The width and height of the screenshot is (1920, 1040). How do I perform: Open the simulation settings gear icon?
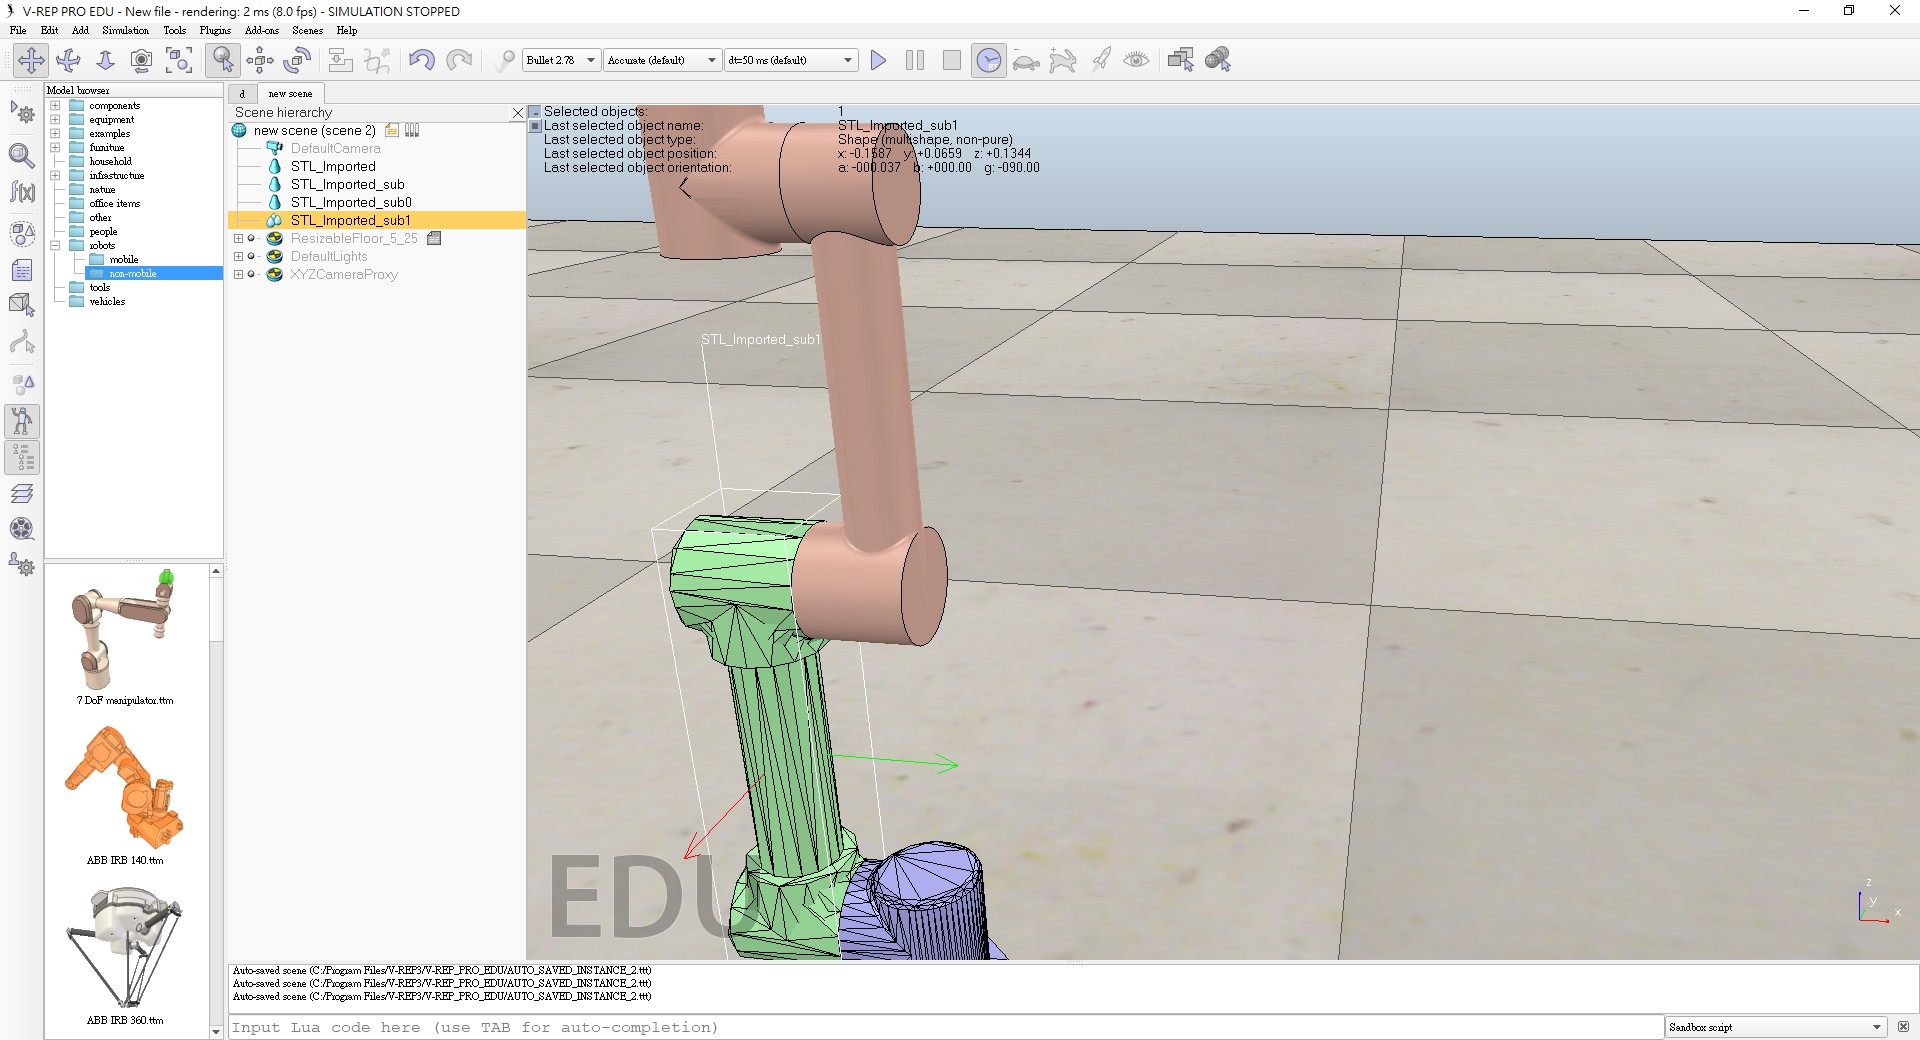pos(22,113)
